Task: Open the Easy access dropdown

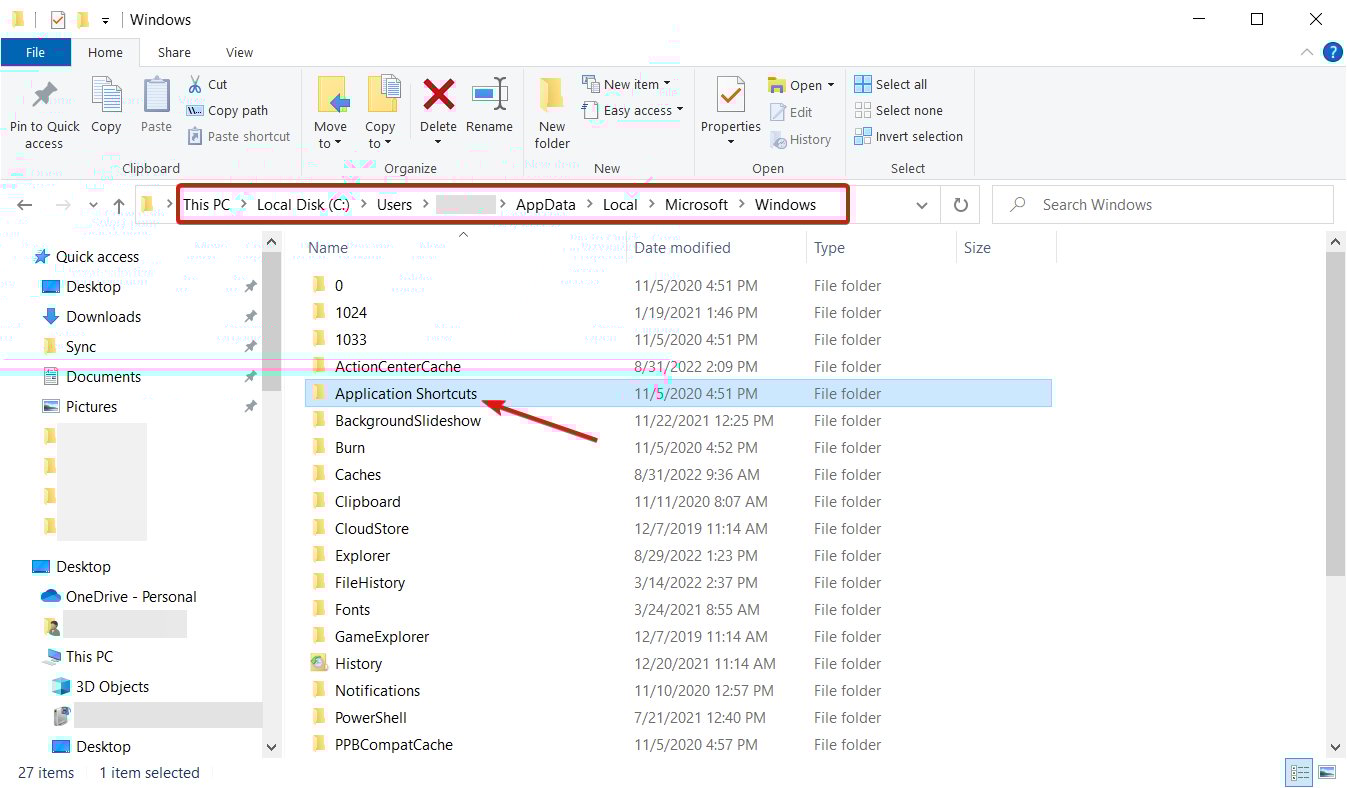Action: (x=632, y=110)
